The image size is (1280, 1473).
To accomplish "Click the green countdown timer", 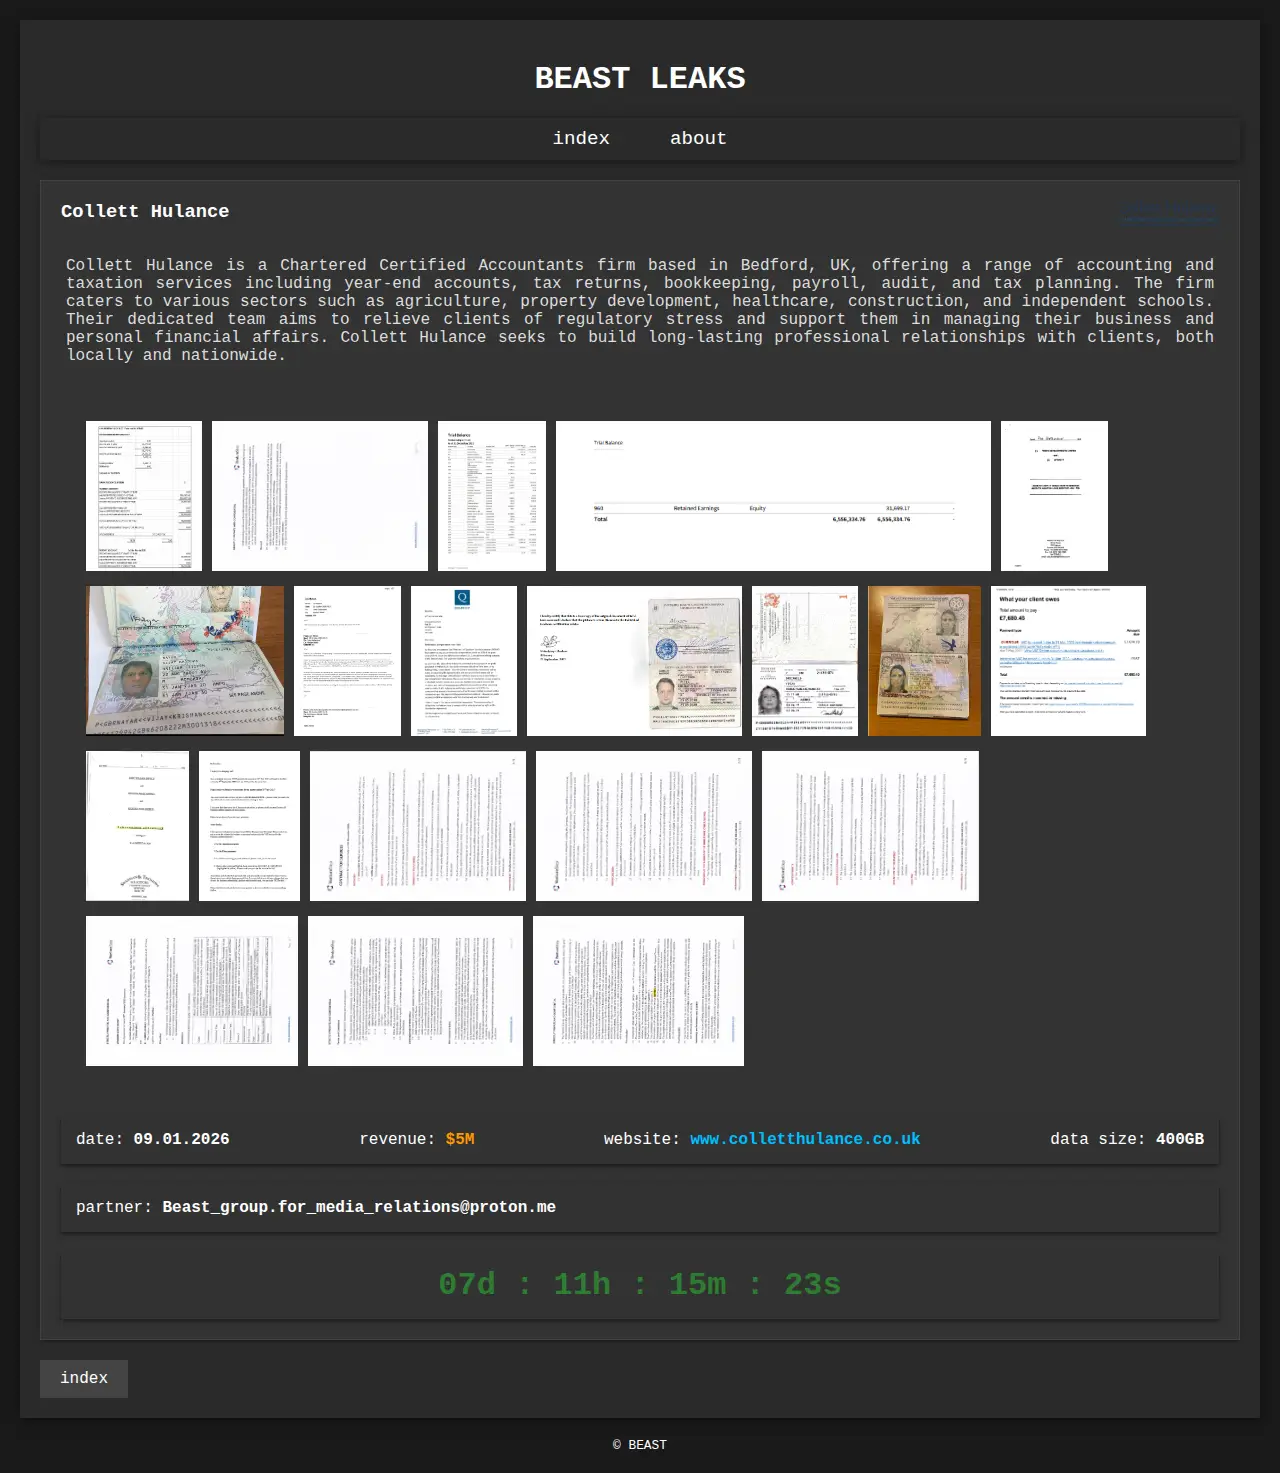I will [640, 1284].
